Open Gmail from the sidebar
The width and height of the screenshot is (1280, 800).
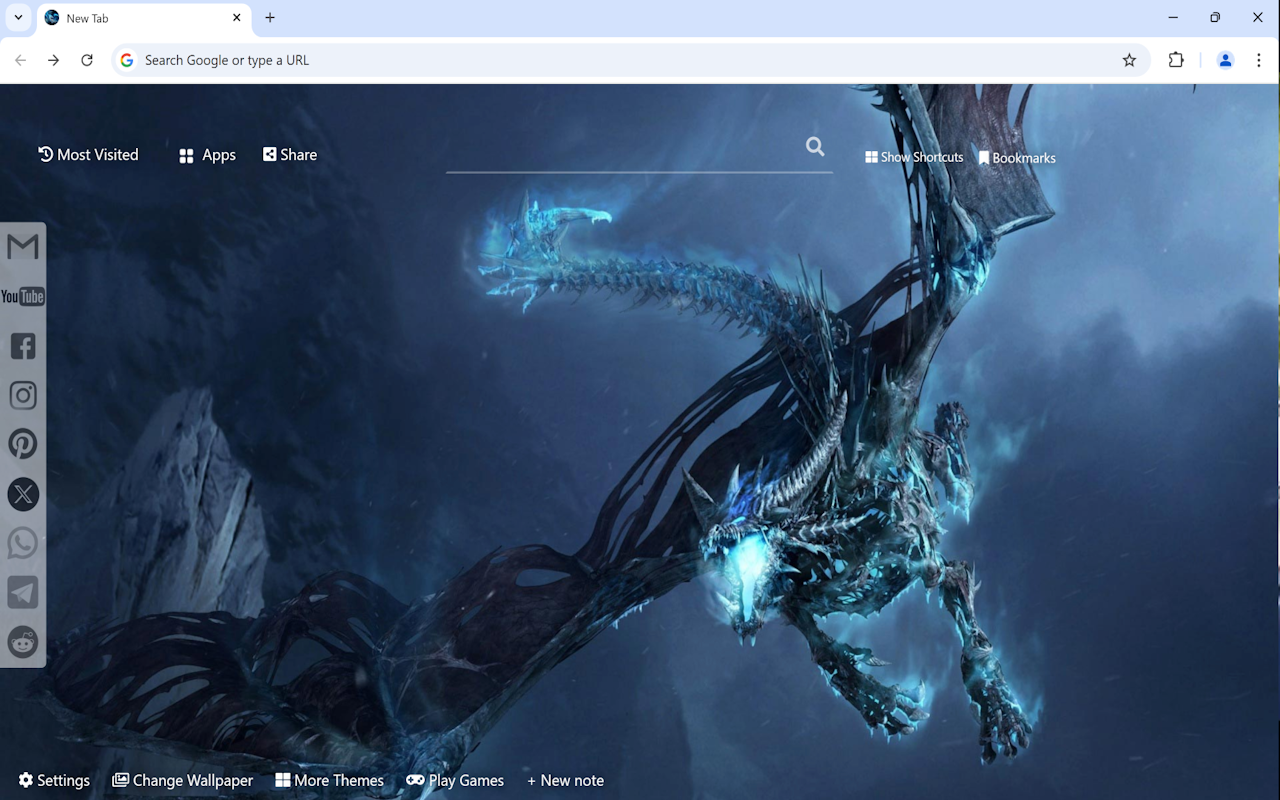pos(22,246)
